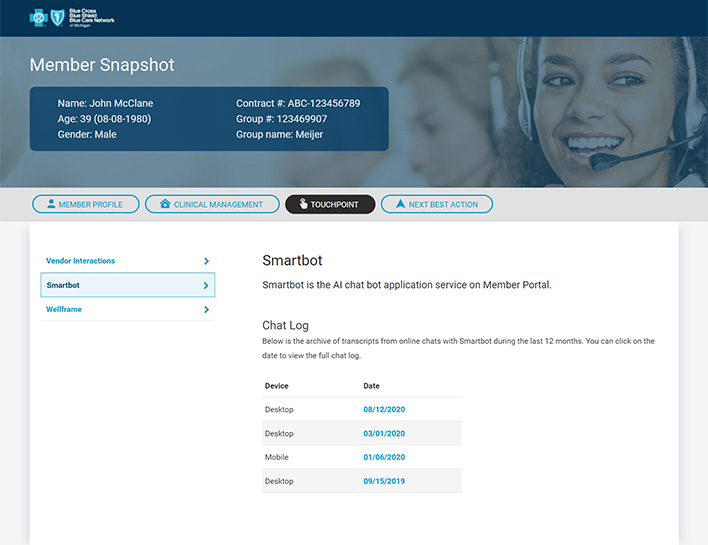Open the 03/01/2020 chat log
The width and height of the screenshot is (708, 545).
(384, 433)
